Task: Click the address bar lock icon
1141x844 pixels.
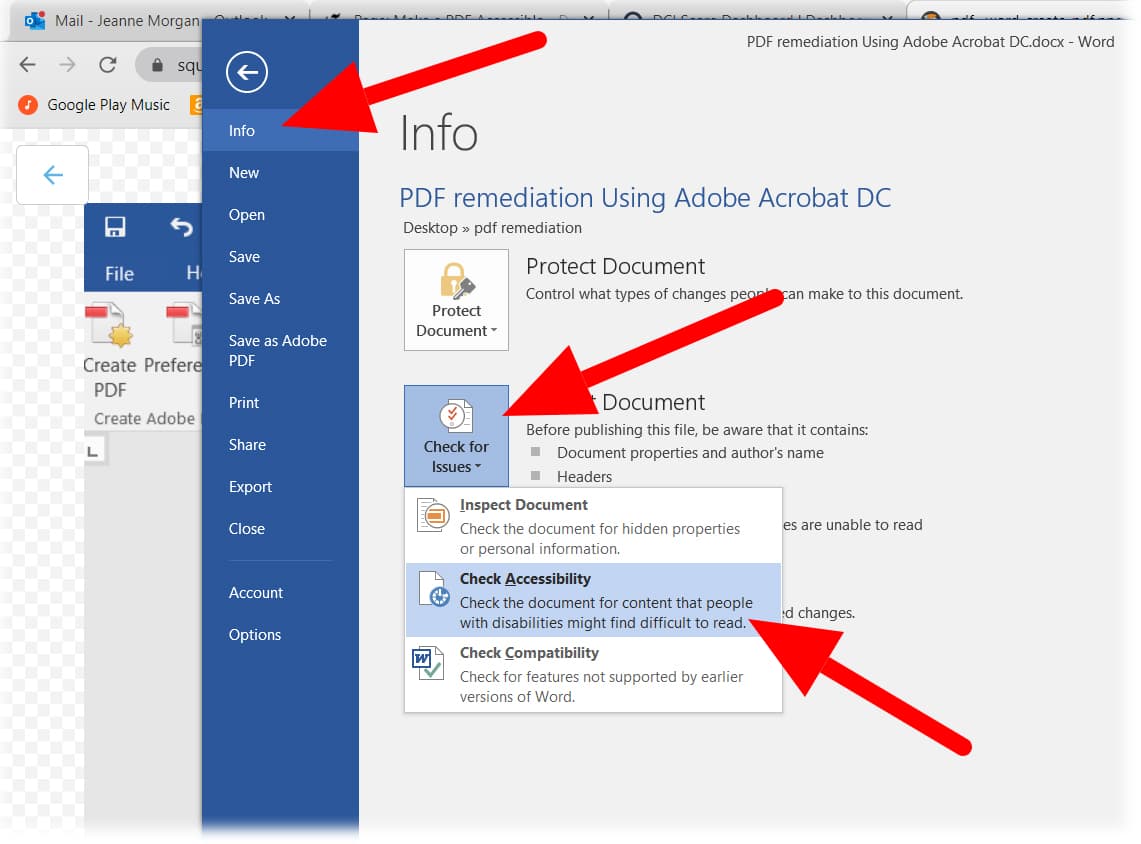Action: click(156, 65)
